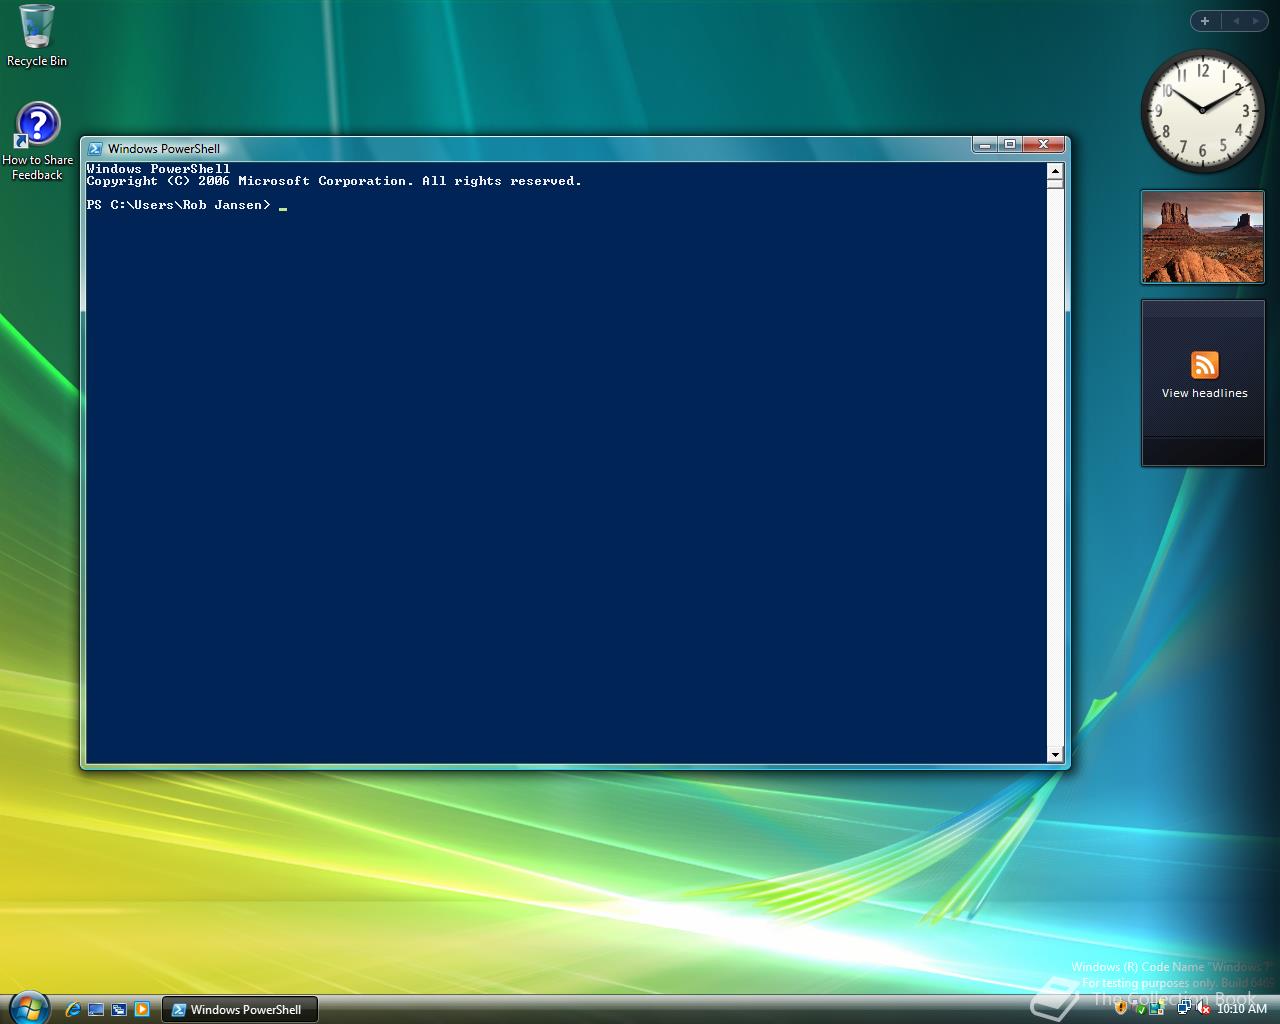This screenshot has width=1280, height=1024.
Task: Minimize the Windows PowerShell window
Action: click(984, 145)
